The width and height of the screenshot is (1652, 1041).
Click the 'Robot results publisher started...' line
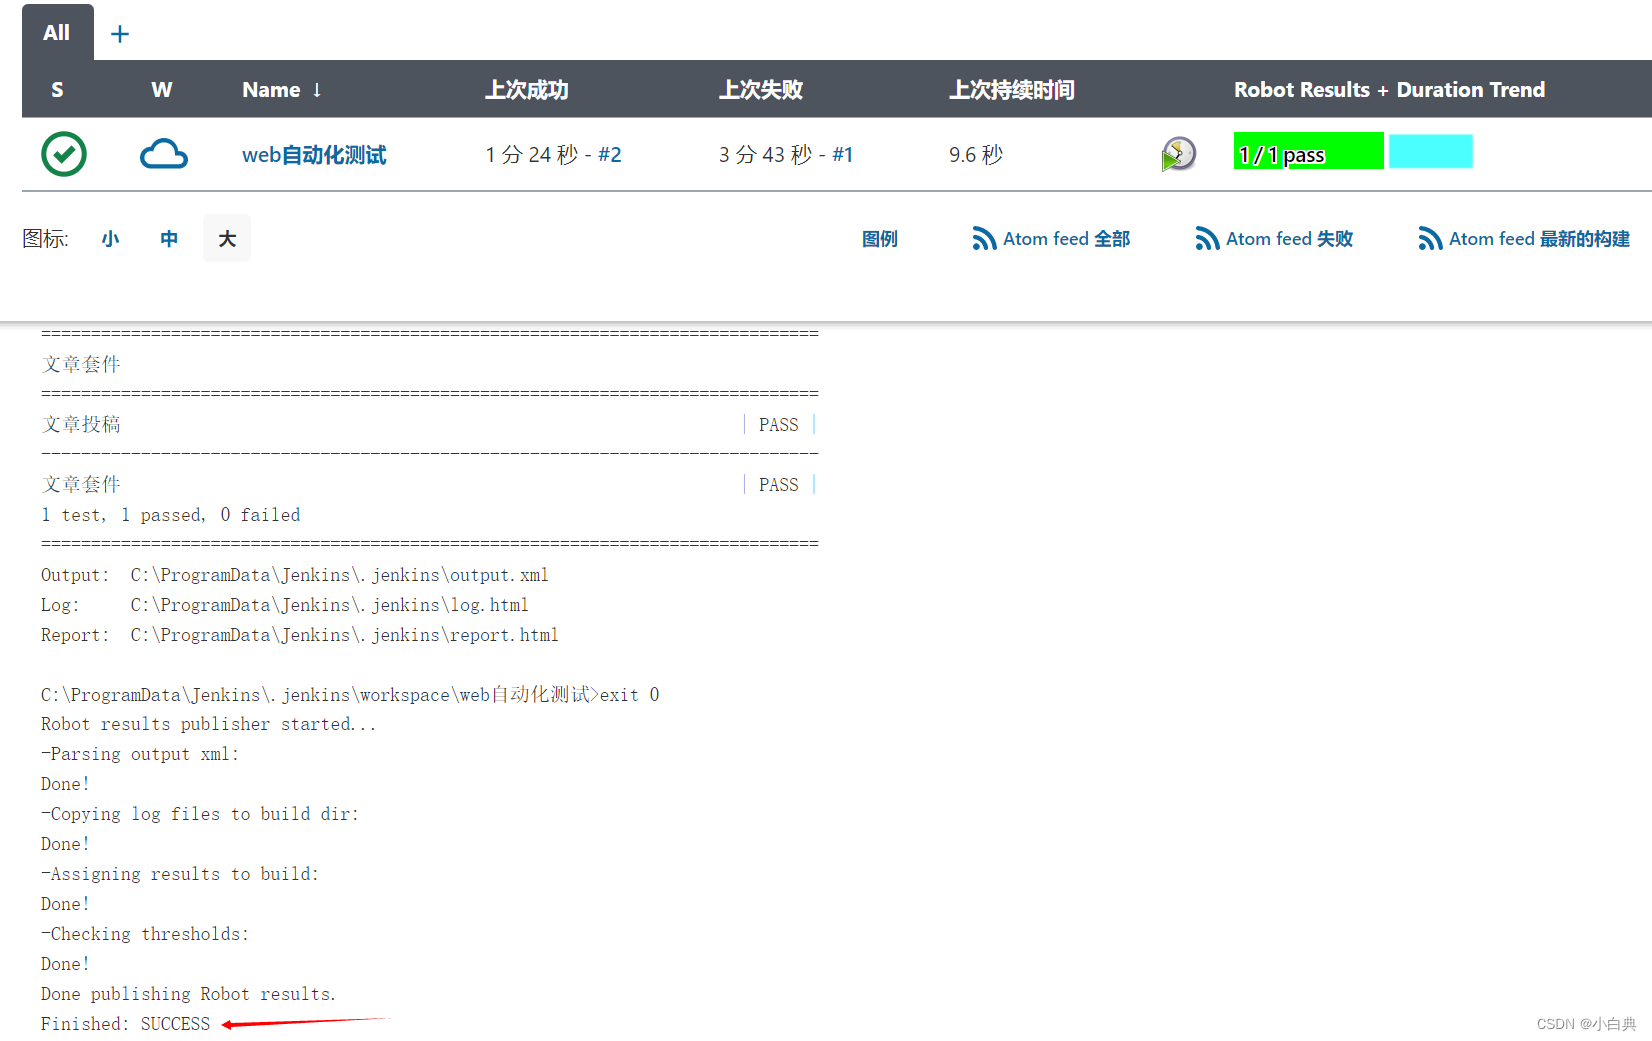tap(209, 724)
